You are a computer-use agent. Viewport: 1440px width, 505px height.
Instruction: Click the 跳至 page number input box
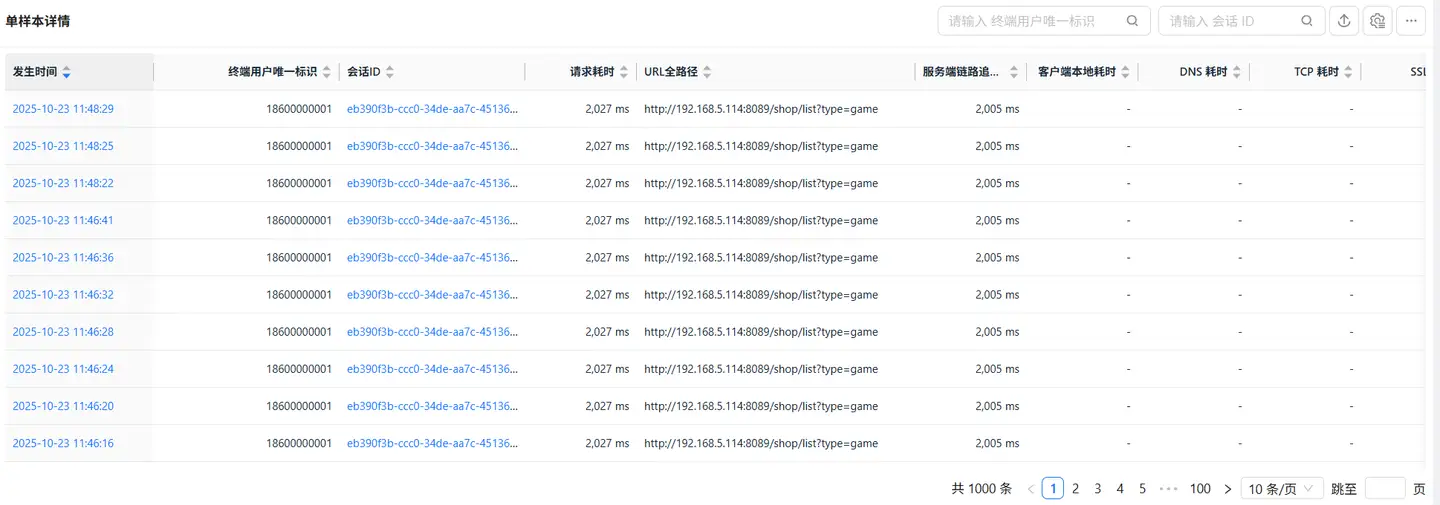1384,489
